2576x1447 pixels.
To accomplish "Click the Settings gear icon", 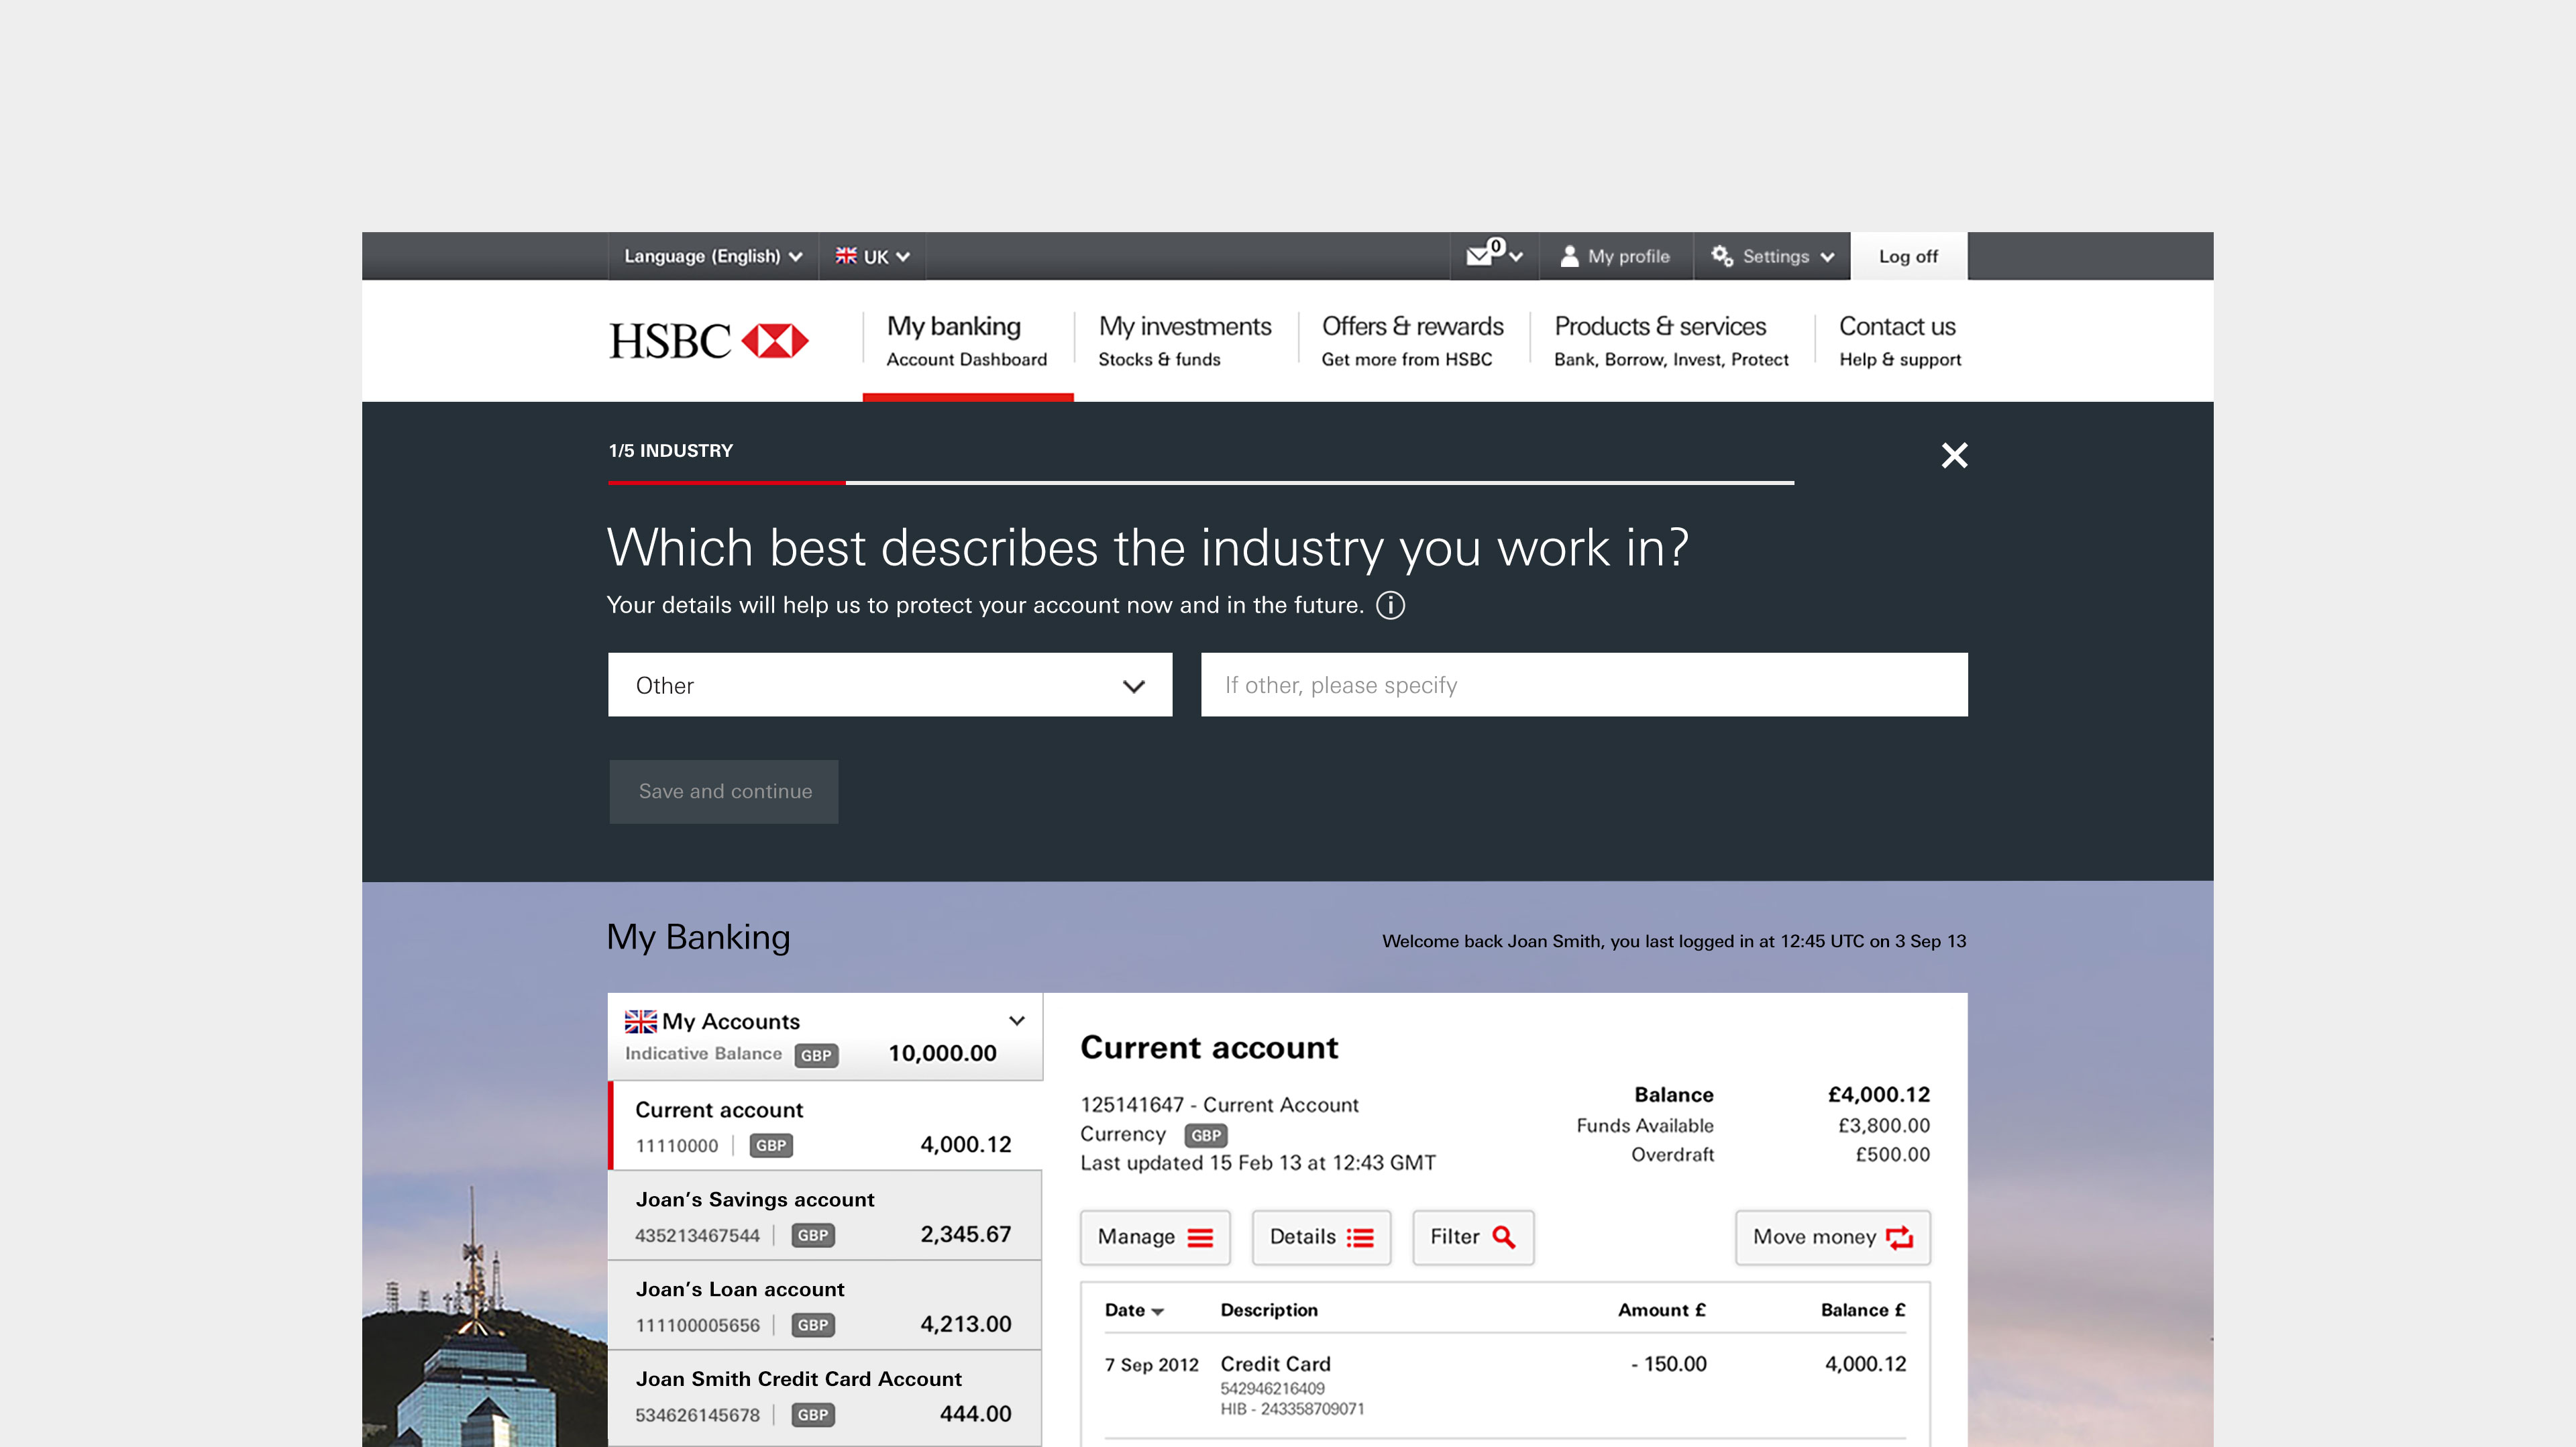I will point(1721,256).
